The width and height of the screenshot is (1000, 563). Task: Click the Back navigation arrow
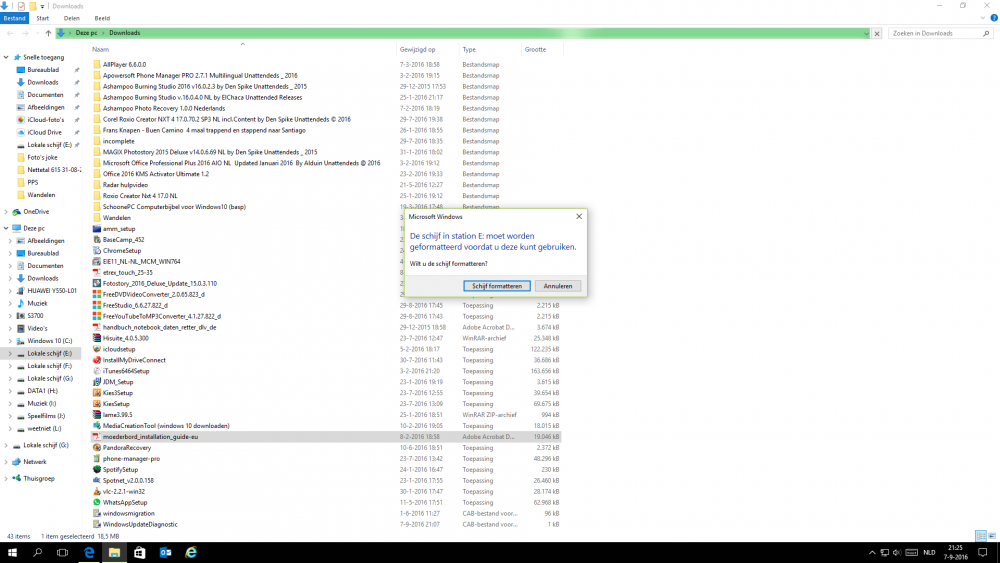click(10, 33)
